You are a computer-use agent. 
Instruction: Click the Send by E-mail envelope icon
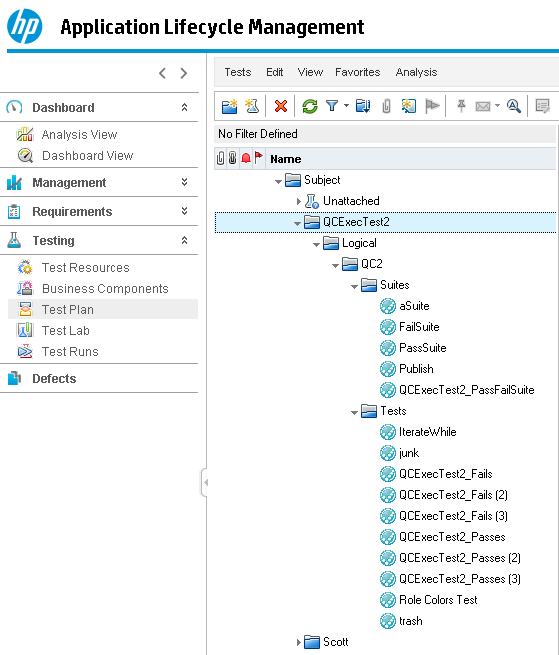coord(483,107)
